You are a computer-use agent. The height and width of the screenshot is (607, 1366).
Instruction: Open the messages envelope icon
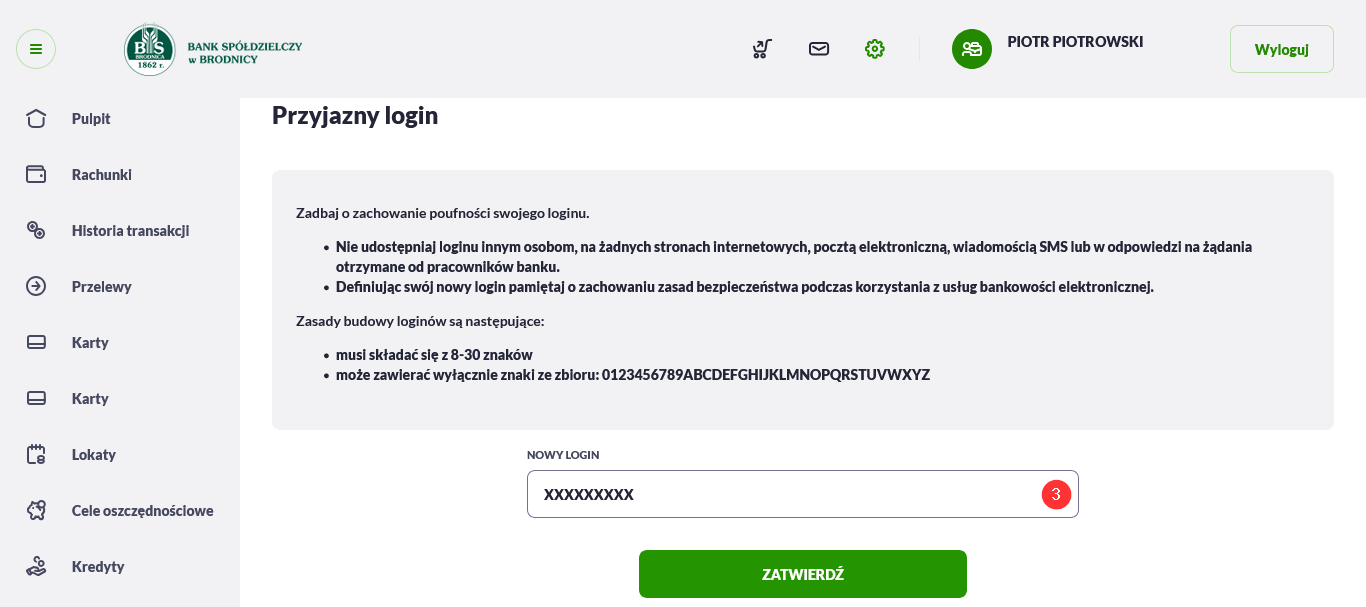819,49
